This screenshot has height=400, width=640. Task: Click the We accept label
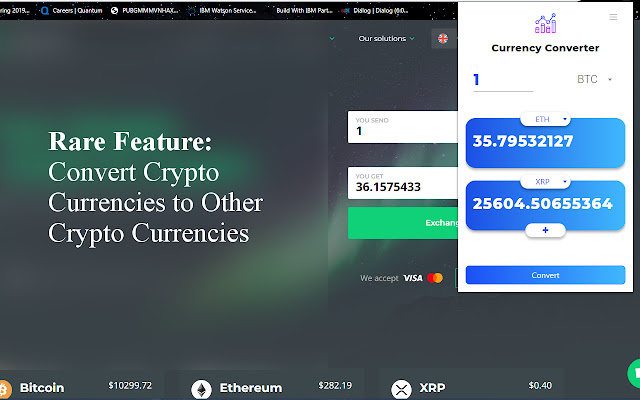[x=379, y=278]
